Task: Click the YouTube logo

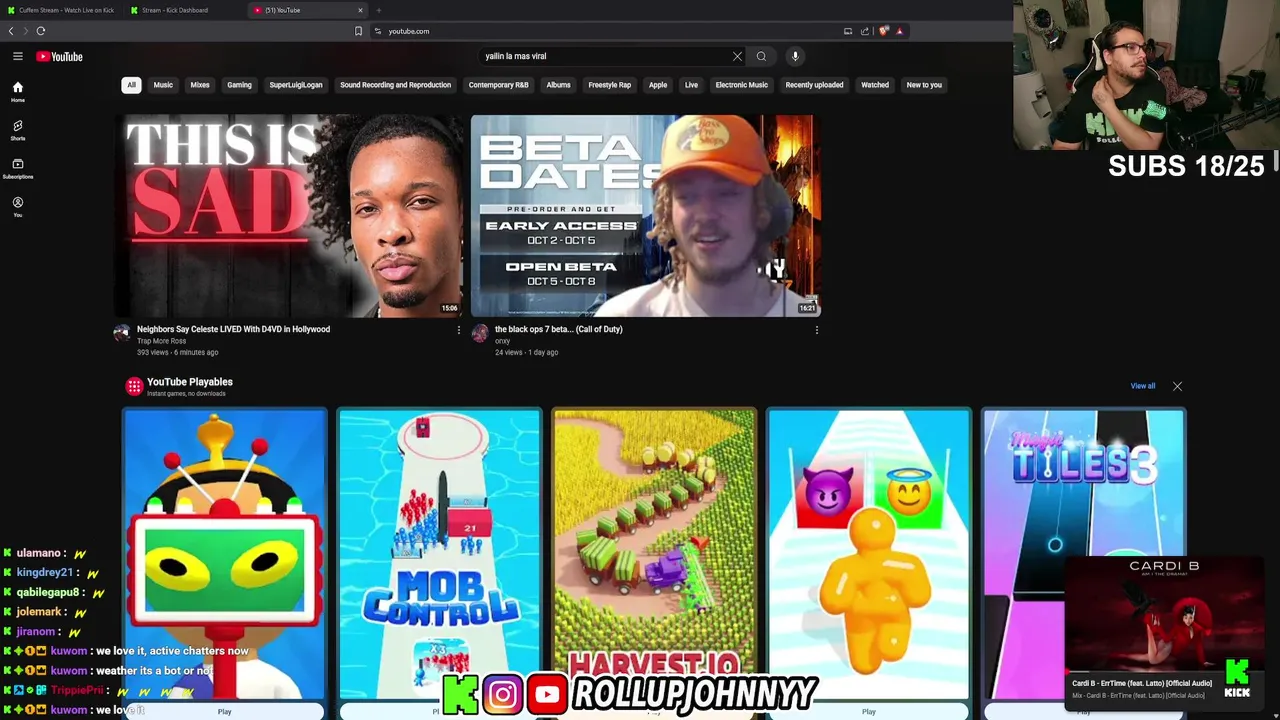Action: pos(60,56)
